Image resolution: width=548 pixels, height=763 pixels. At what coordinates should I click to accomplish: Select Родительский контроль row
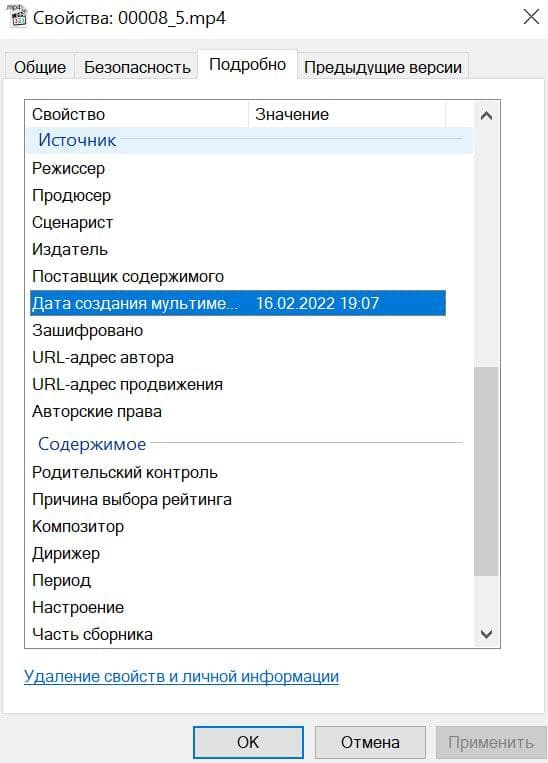[237, 472]
